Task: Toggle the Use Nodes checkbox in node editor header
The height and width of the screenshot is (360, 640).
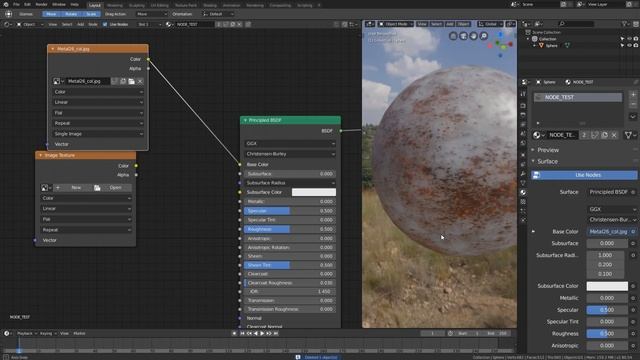Action: 105,24
